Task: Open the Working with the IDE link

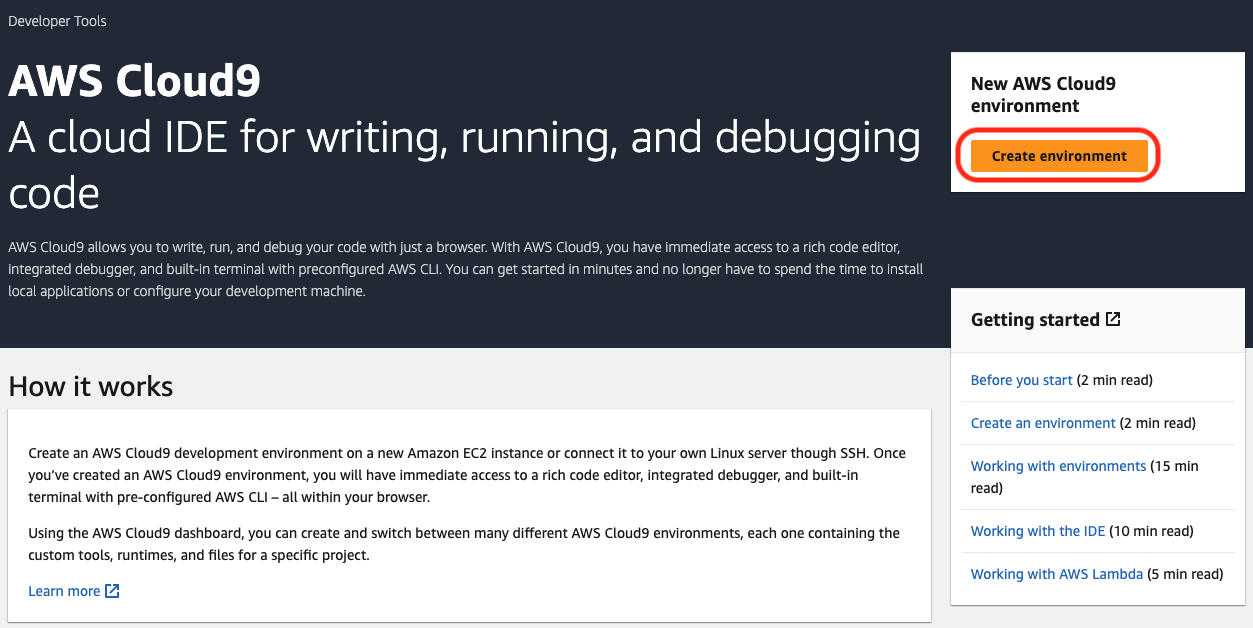Action: click(1038, 531)
